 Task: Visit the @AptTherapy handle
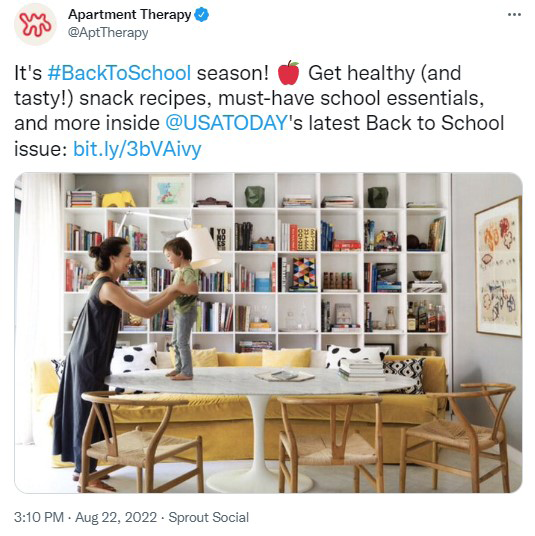[x=108, y=33]
